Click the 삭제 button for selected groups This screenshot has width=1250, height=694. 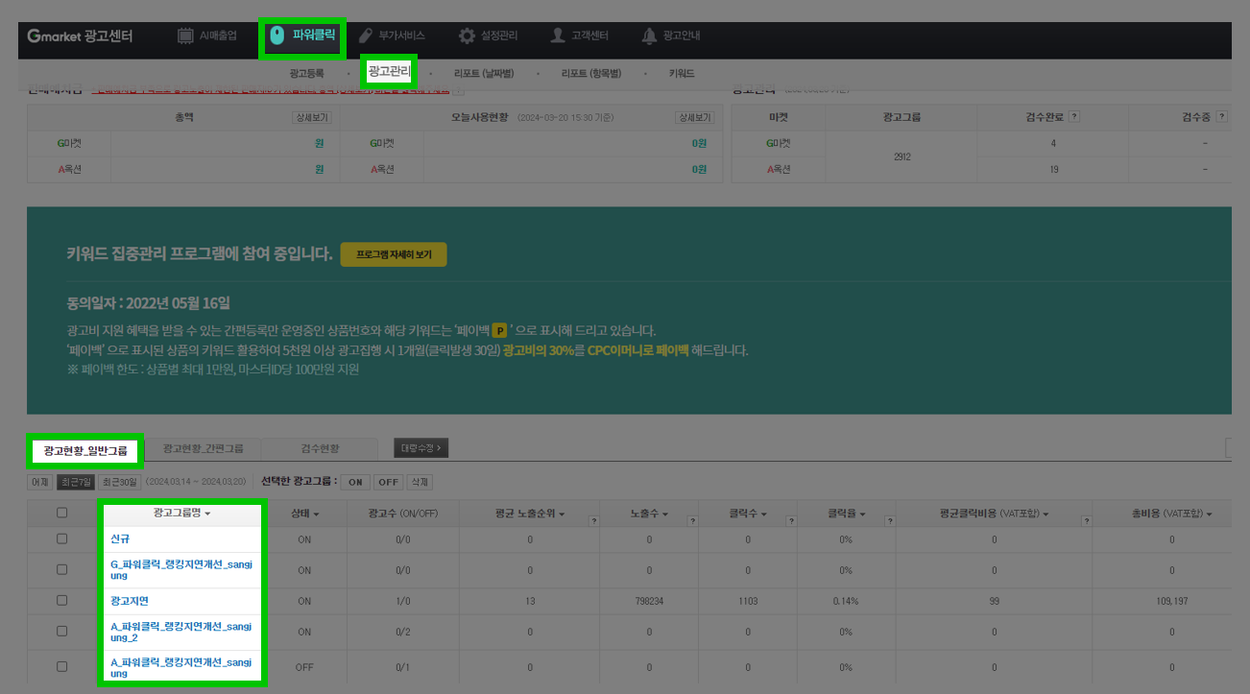click(x=420, y=482)
